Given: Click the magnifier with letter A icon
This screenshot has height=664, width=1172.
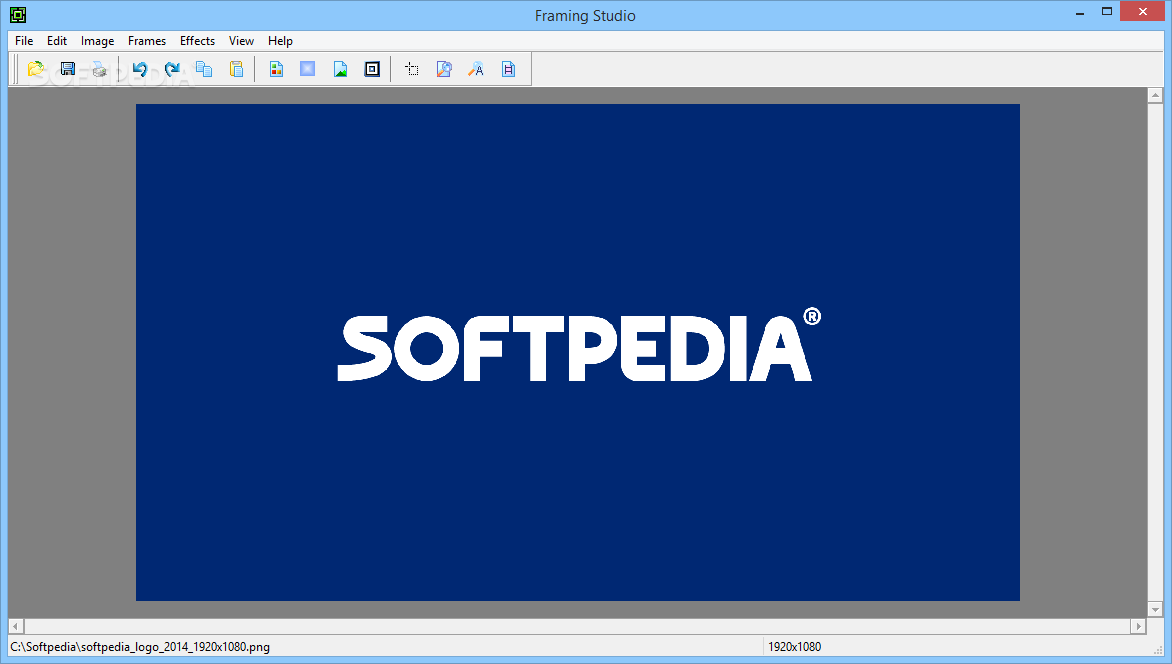Looking at the screenshot, I should (x=476, y=69).
